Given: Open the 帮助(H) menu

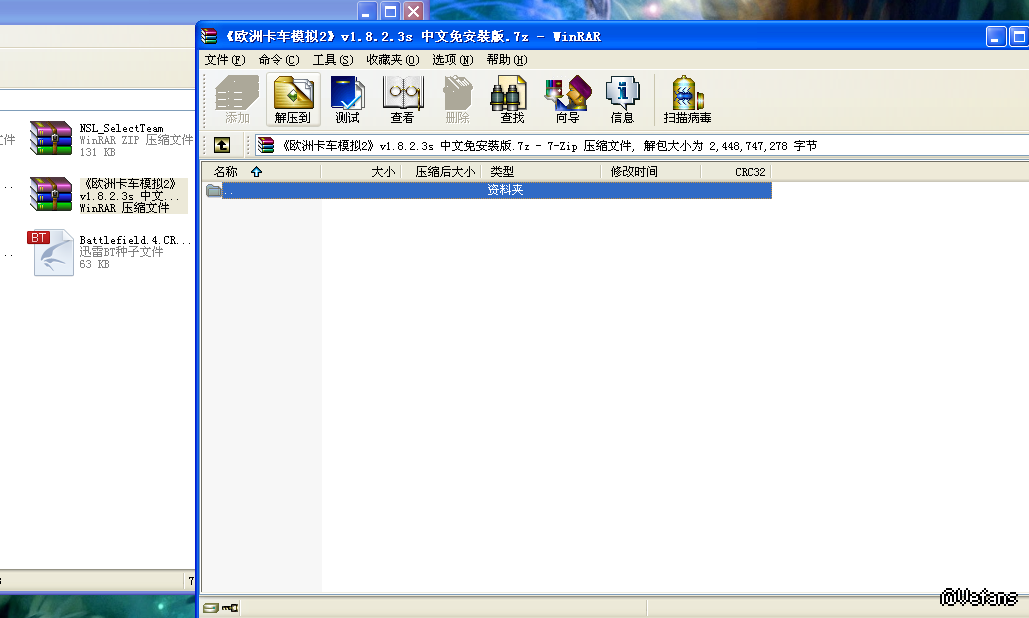Looking at the screenshot, I should pos(506,60).
